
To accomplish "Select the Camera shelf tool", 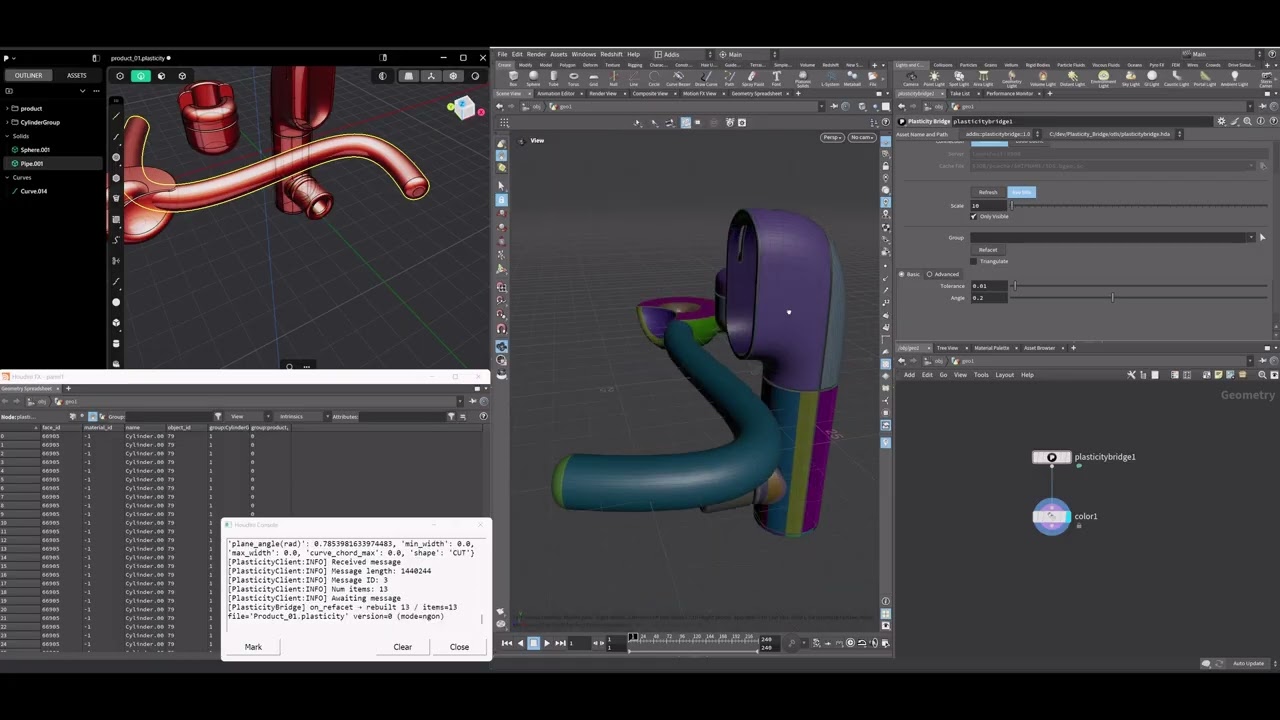I will 909,77.
